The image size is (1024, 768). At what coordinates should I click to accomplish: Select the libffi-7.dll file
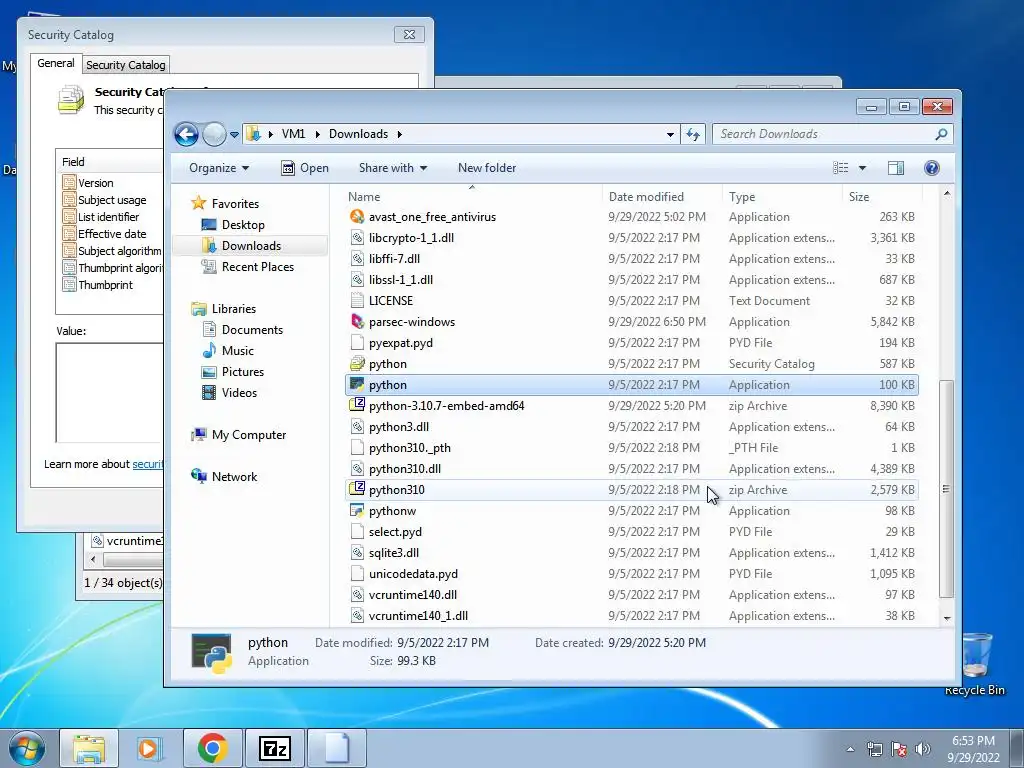pos(394,259)
